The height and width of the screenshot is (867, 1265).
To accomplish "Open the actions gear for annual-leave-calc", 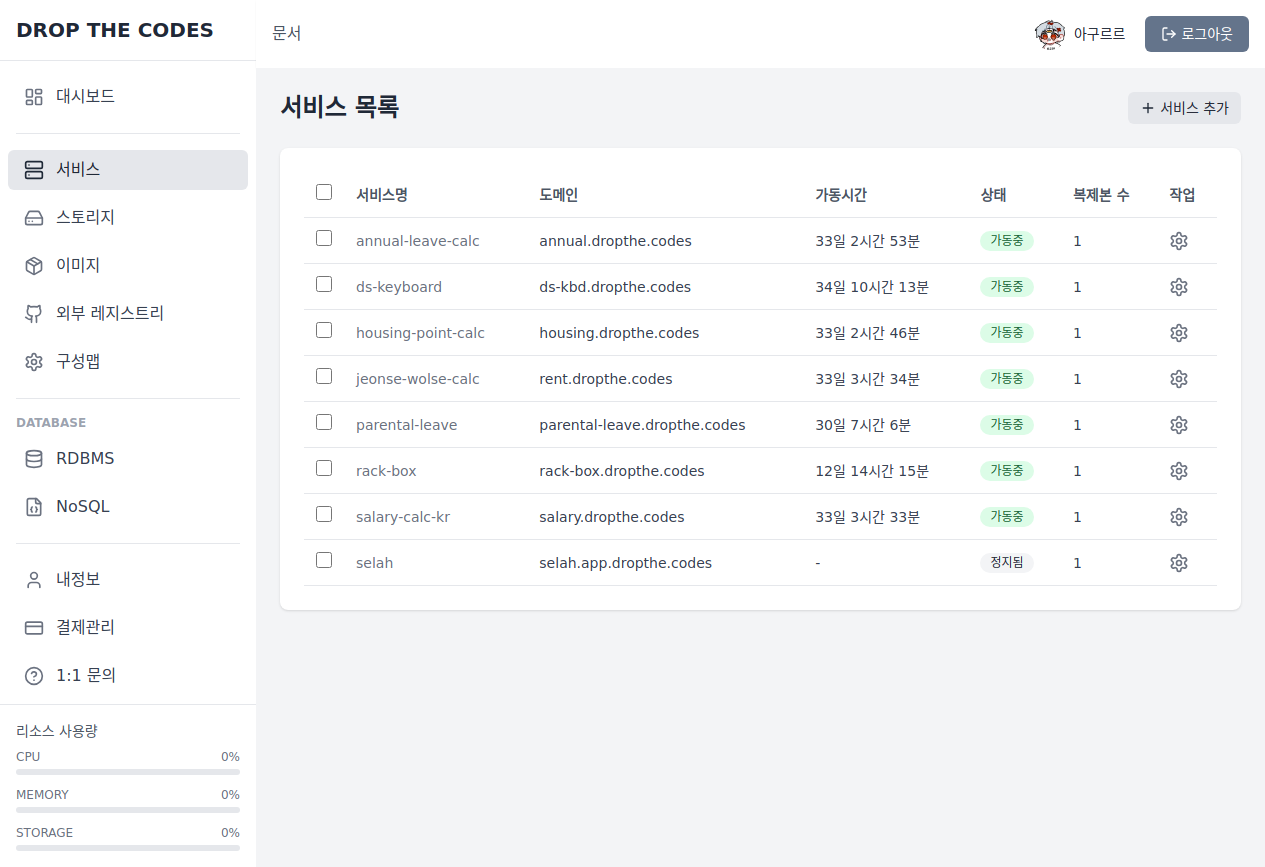I will click(1178, 240).
